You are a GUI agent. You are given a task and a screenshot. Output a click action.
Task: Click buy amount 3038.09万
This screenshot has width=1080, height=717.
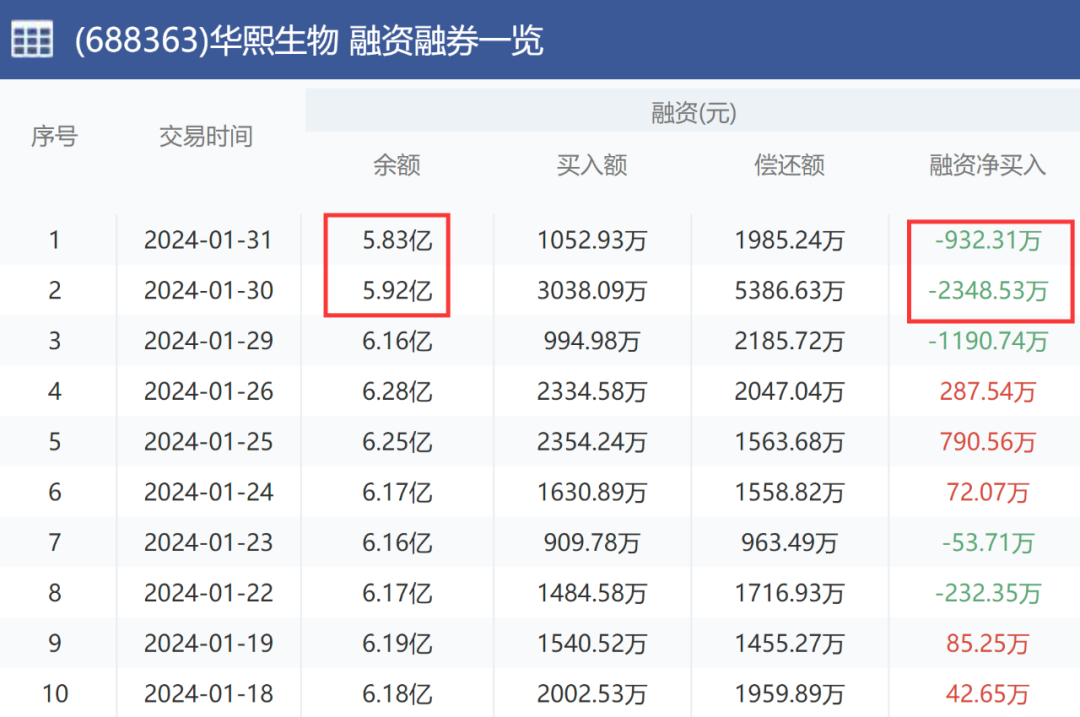click(x=592, y=290)
